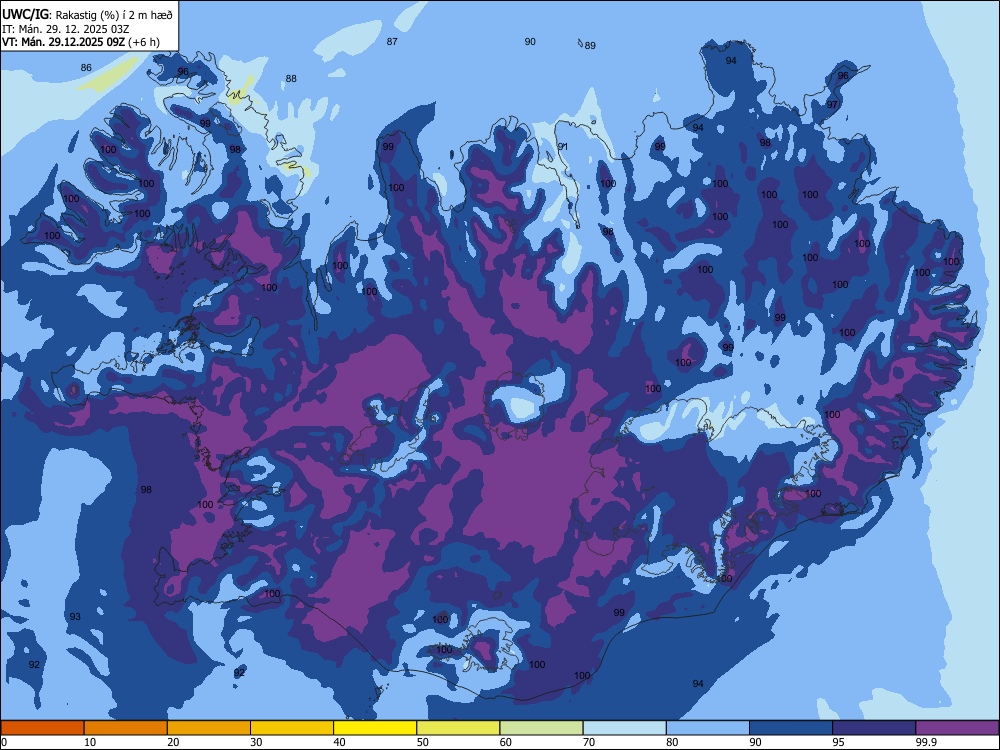Click the 'IT: Mán. 29. 12. 2025 03Z' line

pyautogui.click(x=65, y=29)
